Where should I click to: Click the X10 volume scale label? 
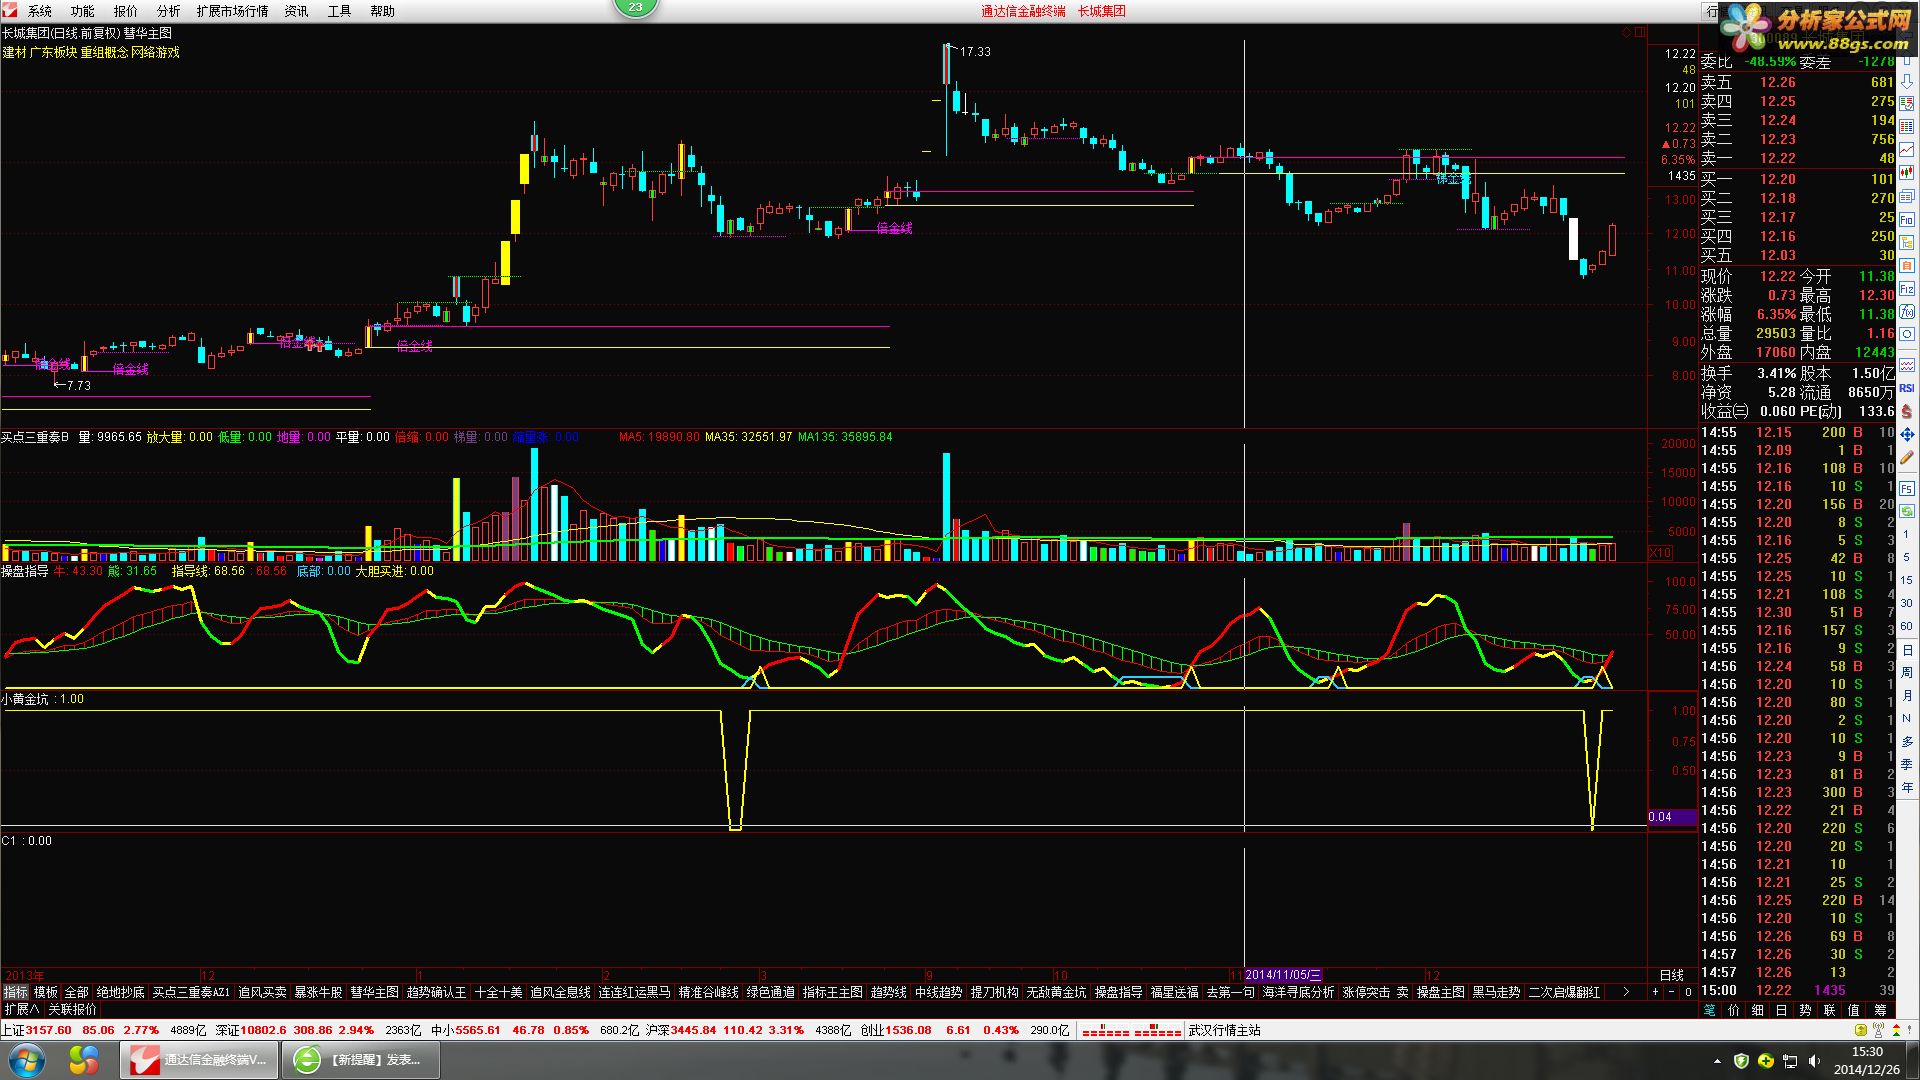point(1660,552)
